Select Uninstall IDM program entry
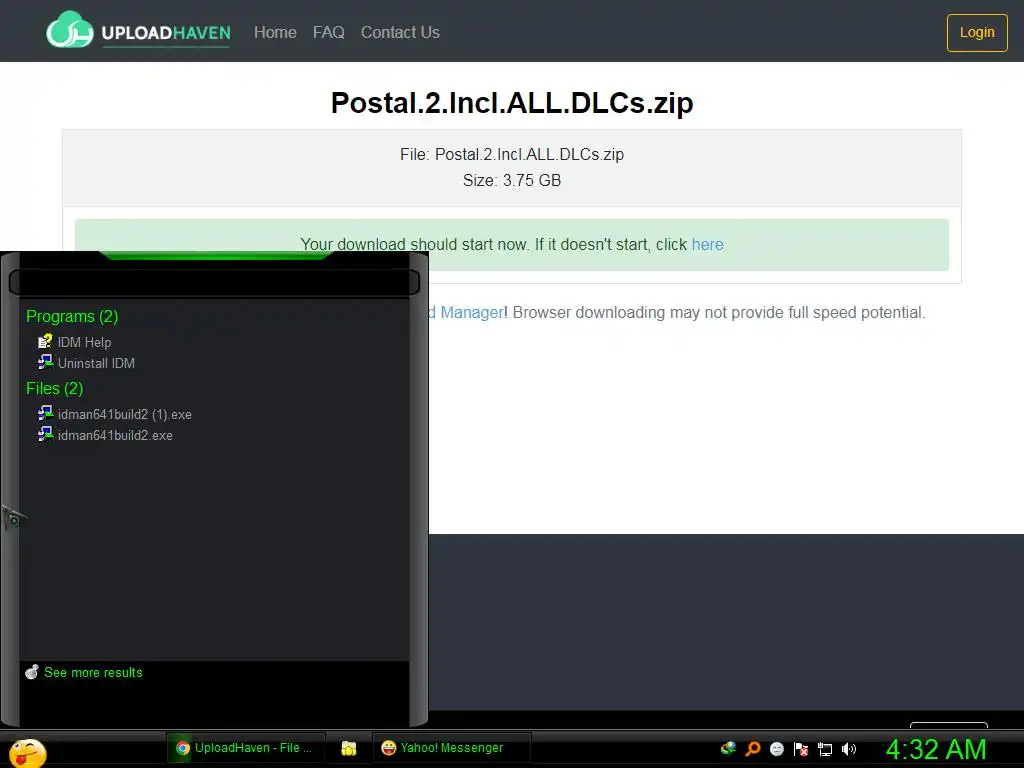 pos(96,363)
